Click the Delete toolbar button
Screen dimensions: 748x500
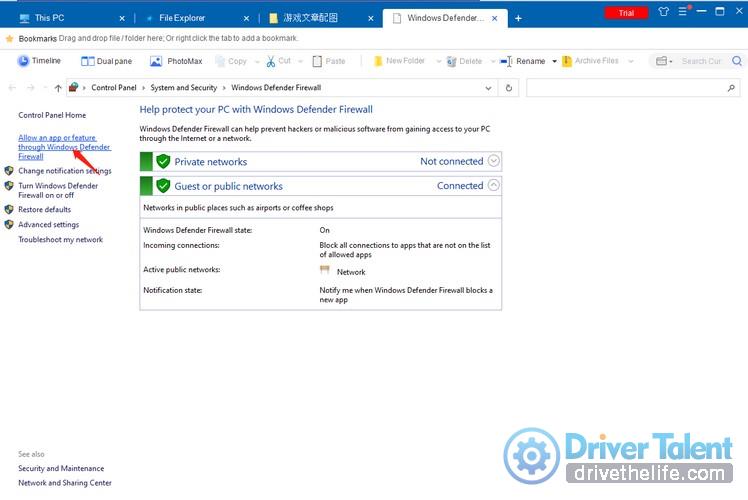tap(464, 61)
